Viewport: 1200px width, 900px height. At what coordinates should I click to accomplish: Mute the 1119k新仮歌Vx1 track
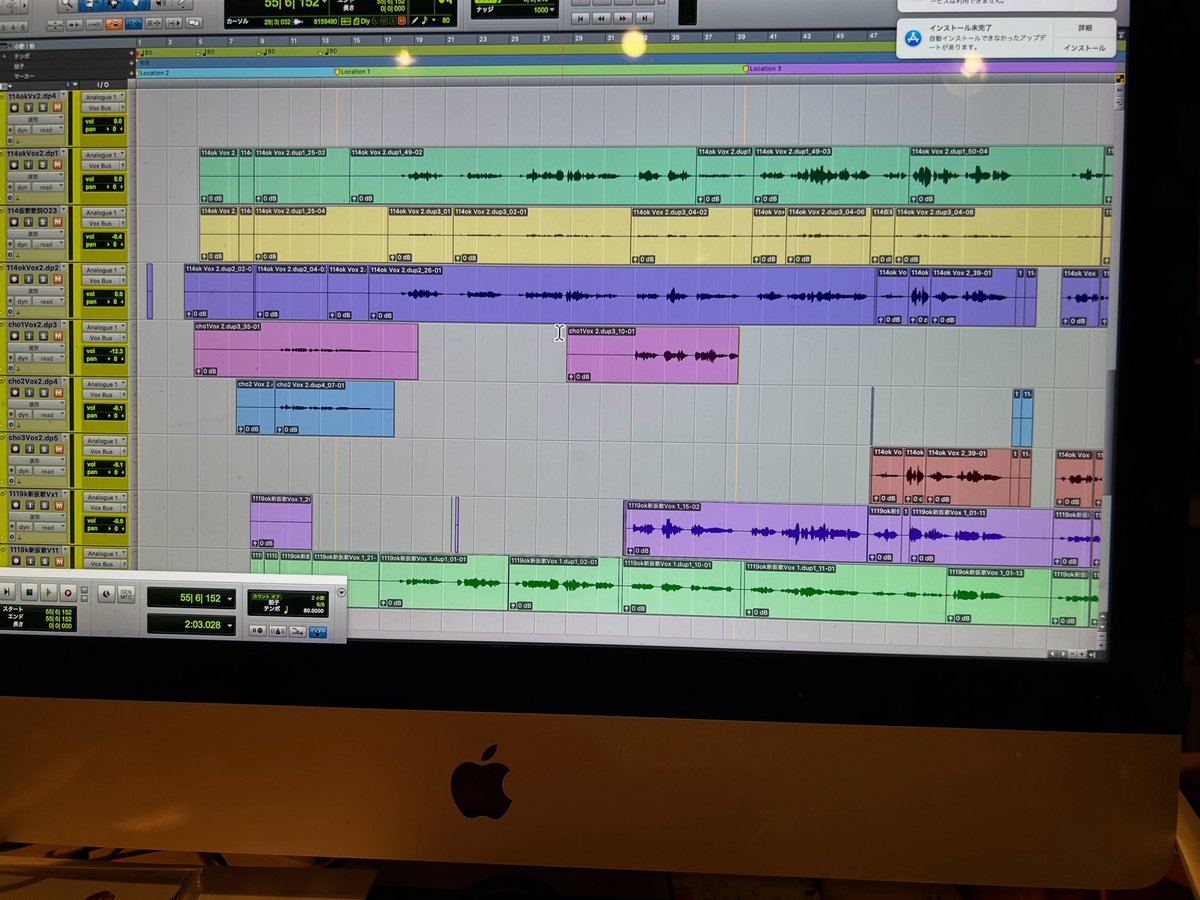pos(59,505)
